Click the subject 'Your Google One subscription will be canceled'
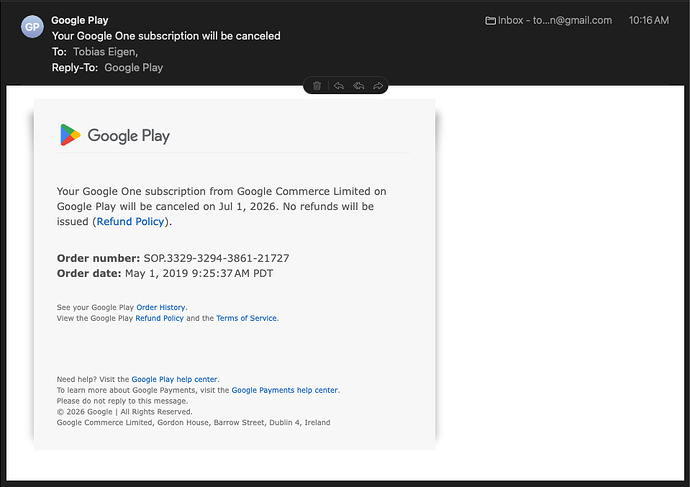 click(166, 36)
